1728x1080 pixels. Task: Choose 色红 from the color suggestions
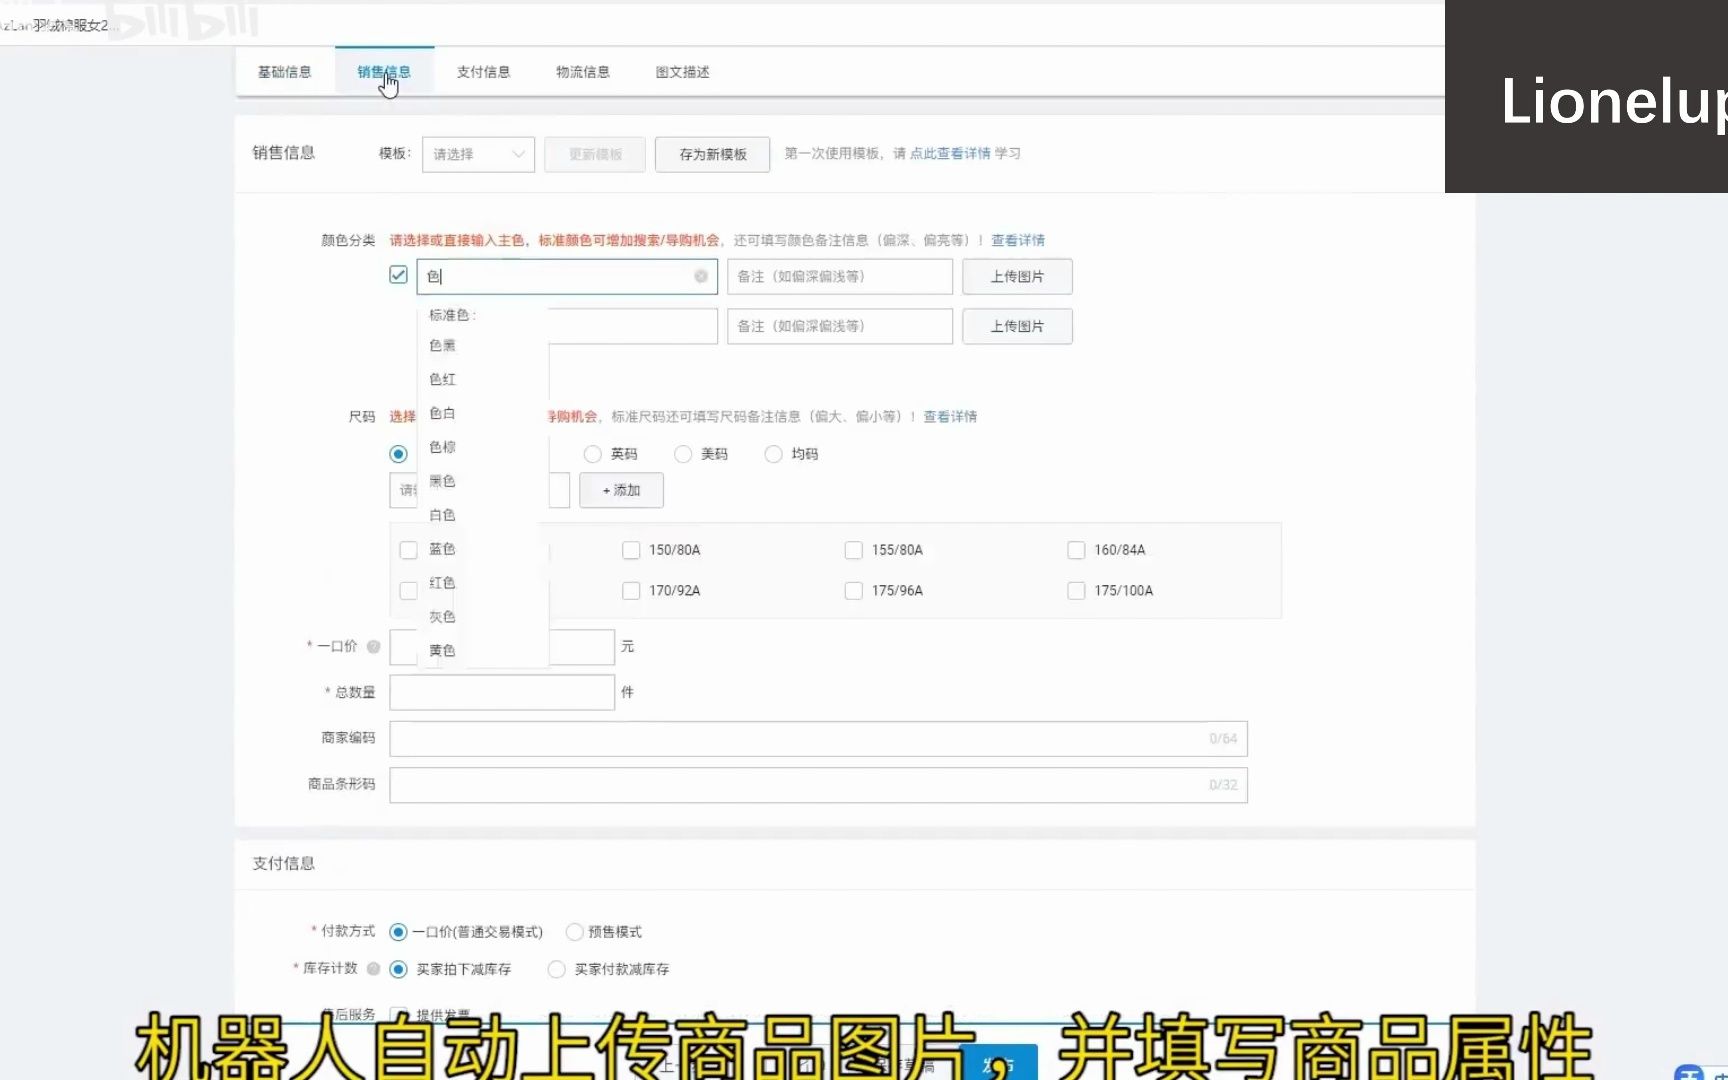click(x=442, y=379)
